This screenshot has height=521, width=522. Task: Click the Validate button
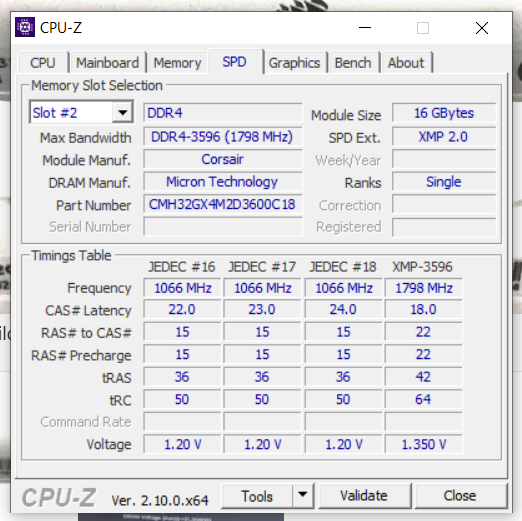tap(364, 496)
